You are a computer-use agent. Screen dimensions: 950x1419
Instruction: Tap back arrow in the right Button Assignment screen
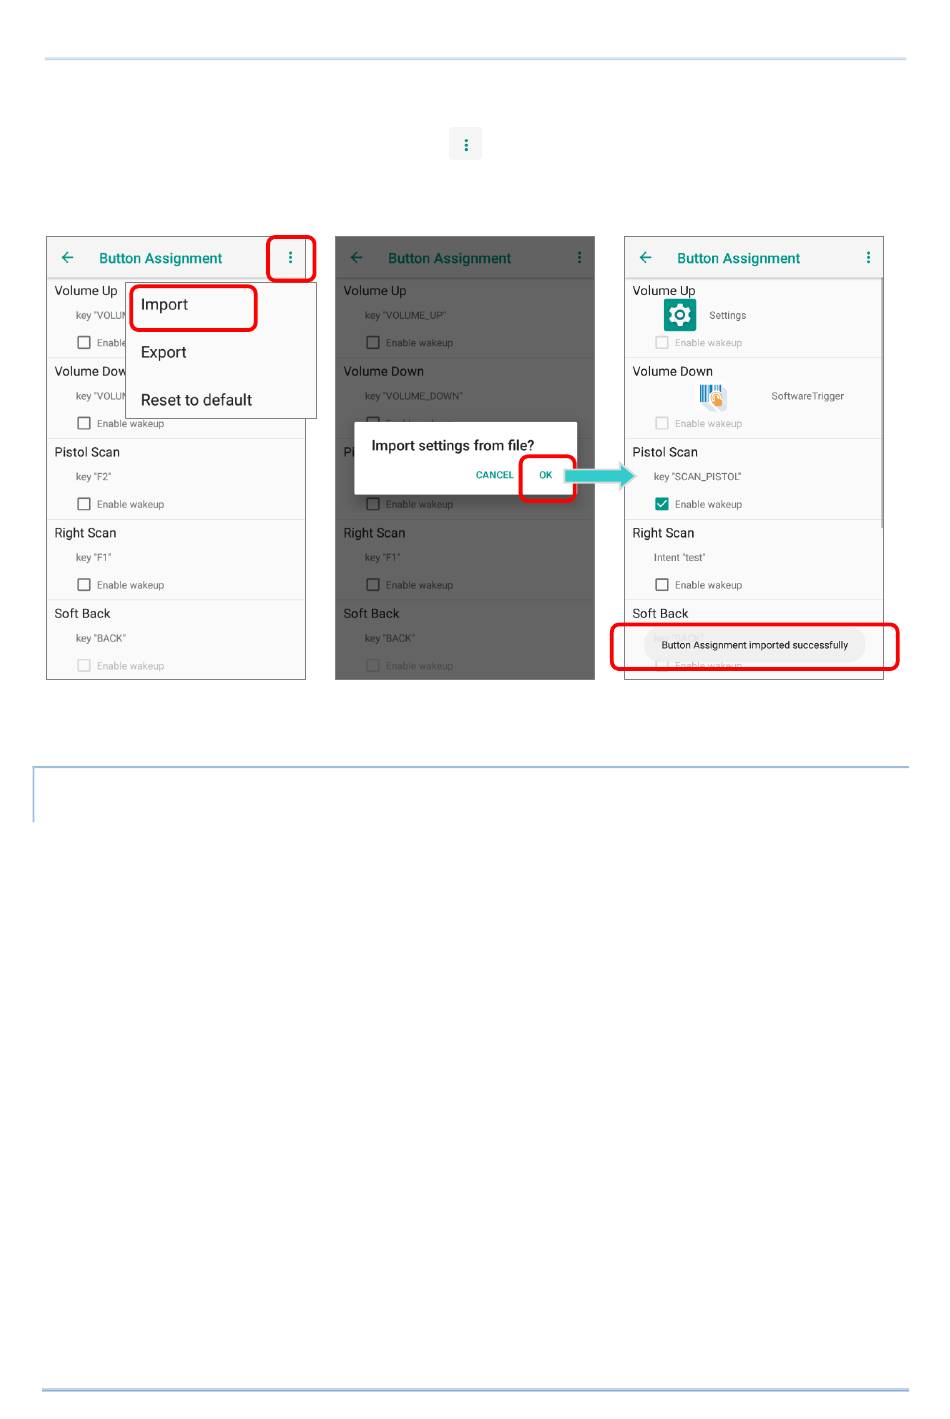pyautogui.click(x=646, y=258)
